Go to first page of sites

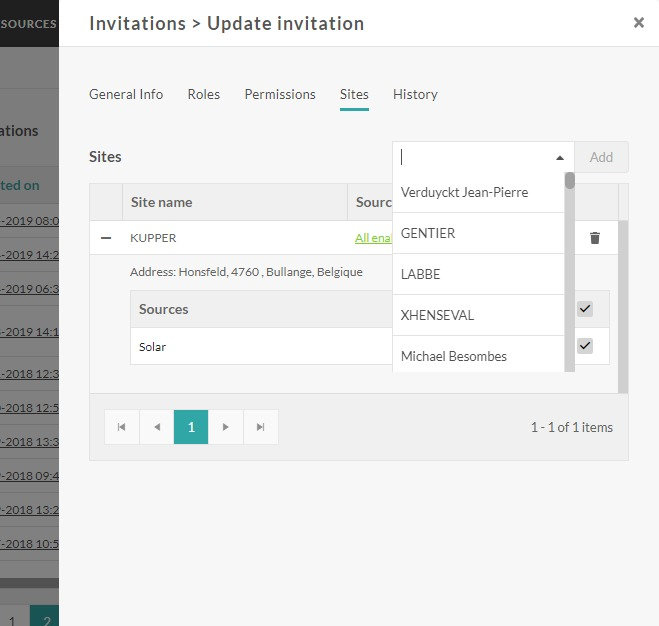coord(121,427)
